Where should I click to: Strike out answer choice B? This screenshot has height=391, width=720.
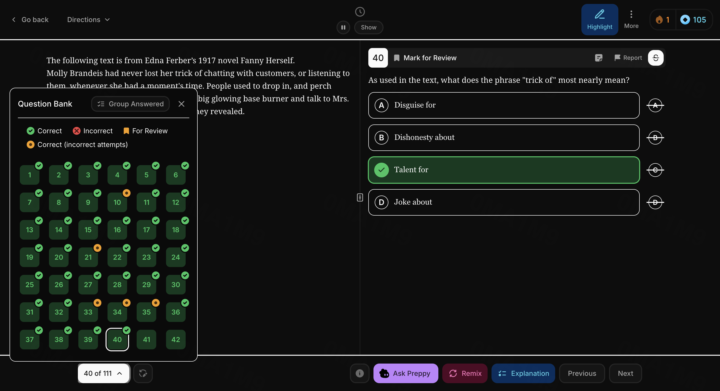[x=655, y=138]
